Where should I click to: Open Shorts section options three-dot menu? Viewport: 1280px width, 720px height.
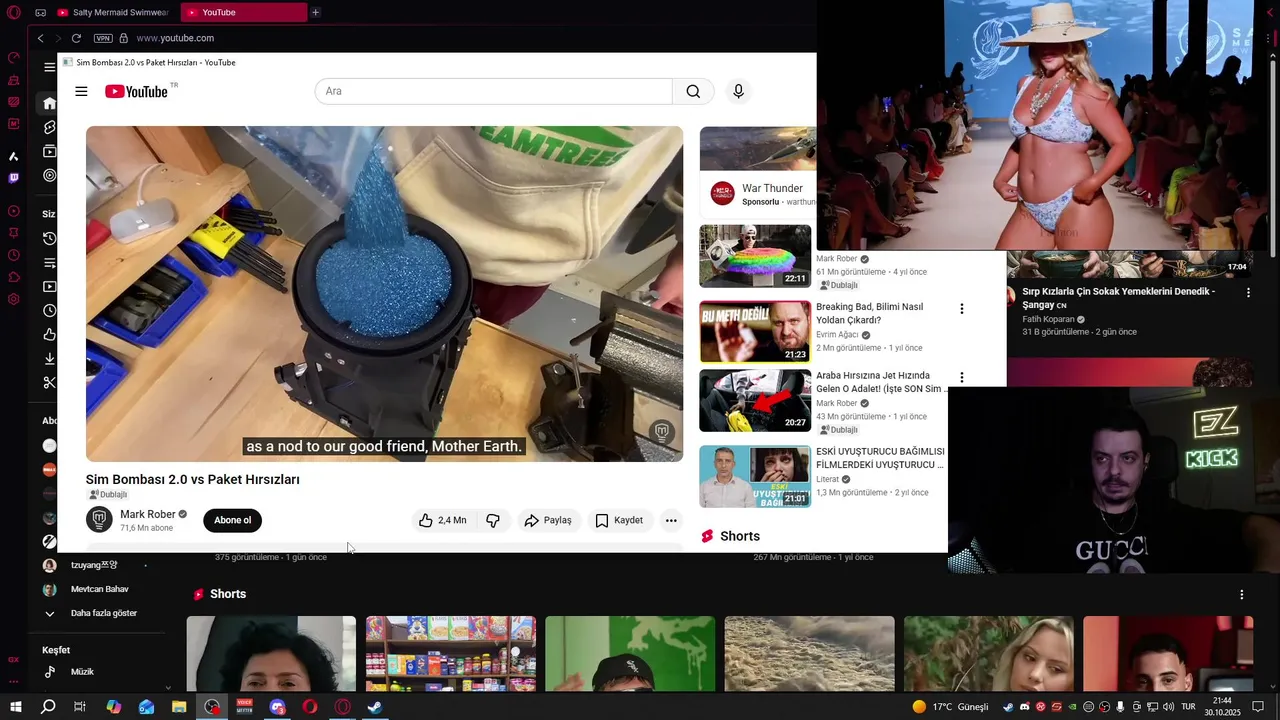[1242, 594]
